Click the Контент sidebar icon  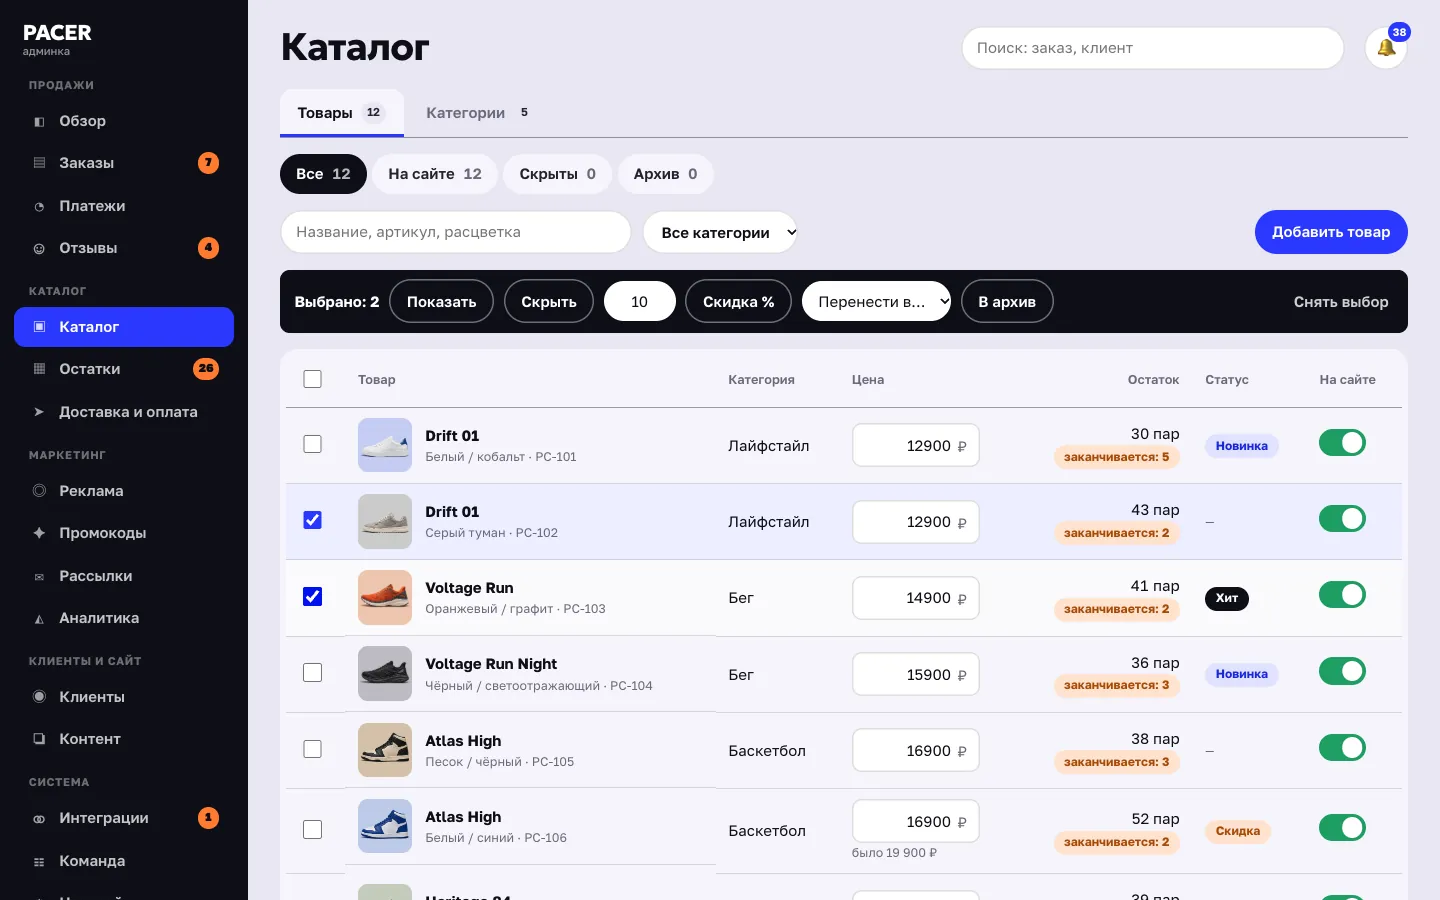click(x=39, y=739)
